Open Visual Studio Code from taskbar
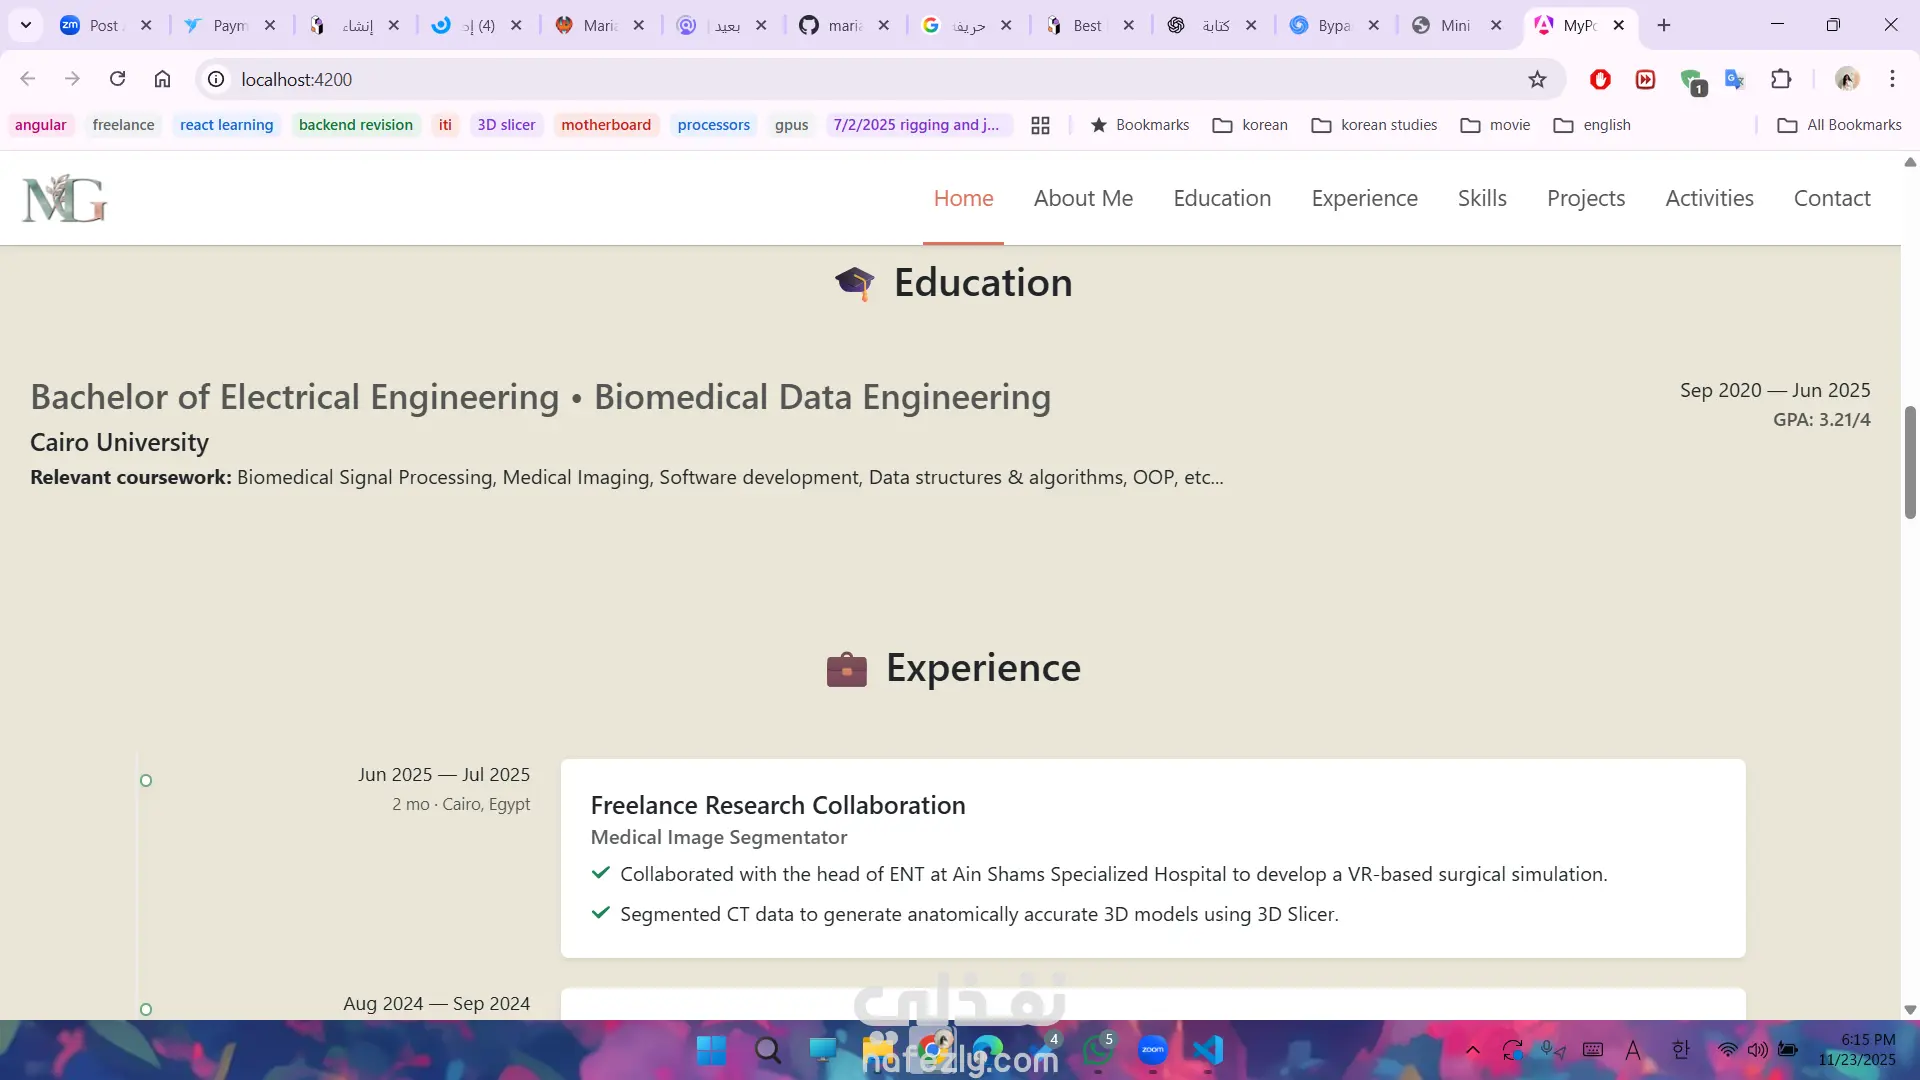The image size is (1920, 1080). coord(1208,1050)
